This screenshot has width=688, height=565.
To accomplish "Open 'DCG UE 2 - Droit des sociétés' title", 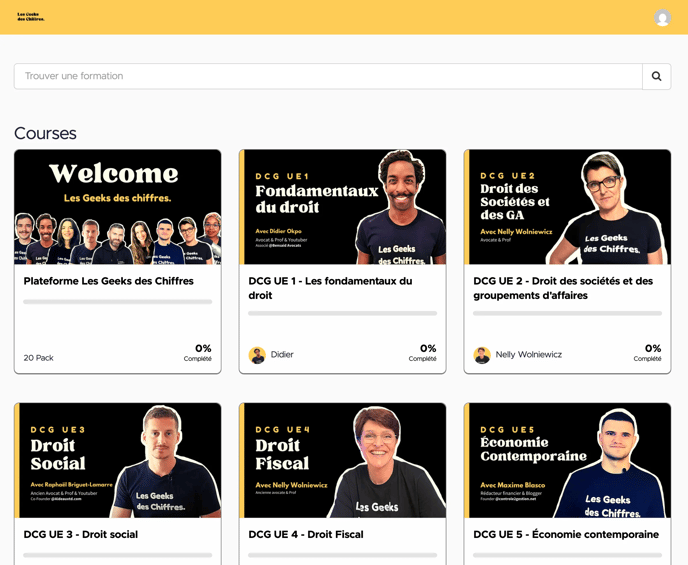I will coord(563,288).
